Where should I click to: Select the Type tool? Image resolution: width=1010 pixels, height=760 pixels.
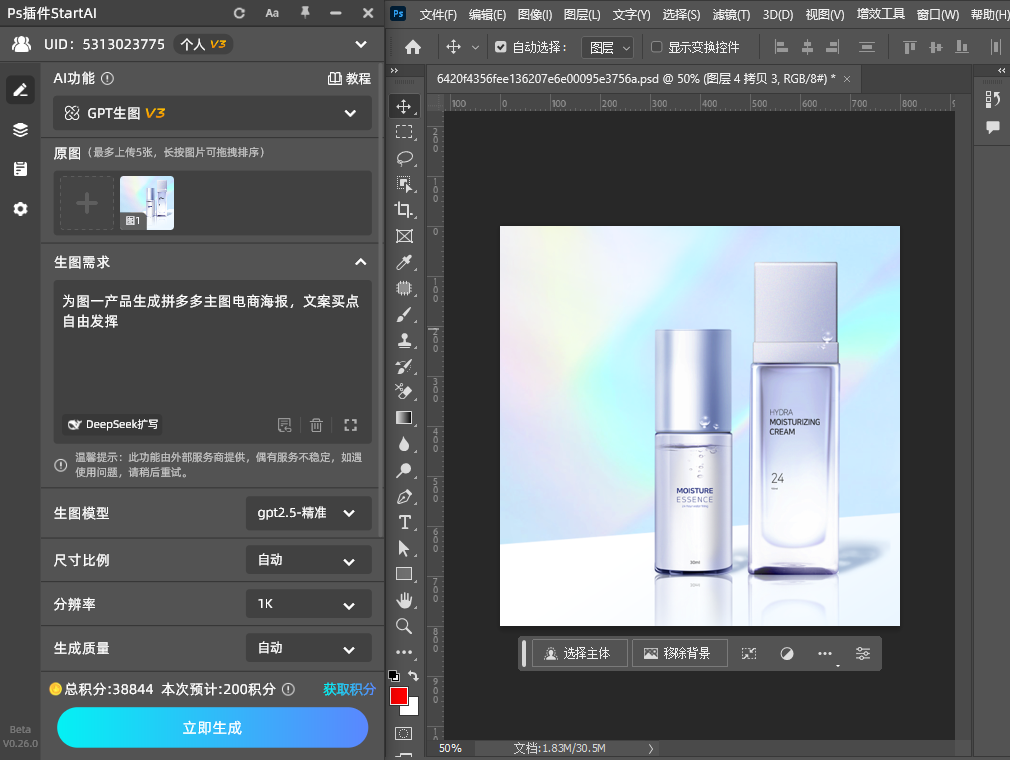pyautogui.click(x=404, y=522)
